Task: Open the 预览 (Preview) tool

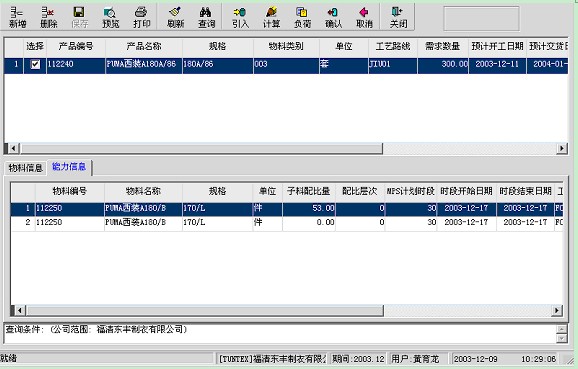Action: click(x=110, y=17)
